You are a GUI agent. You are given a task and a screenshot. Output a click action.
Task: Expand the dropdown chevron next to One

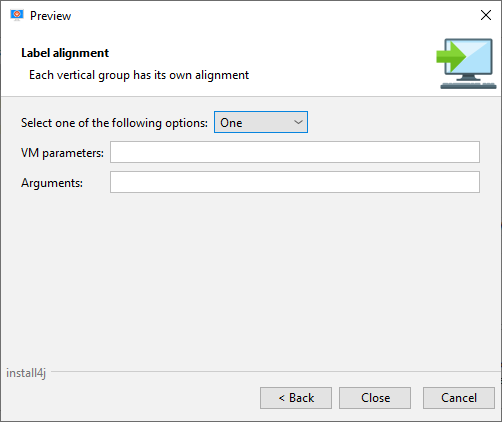tap(298, 122)
